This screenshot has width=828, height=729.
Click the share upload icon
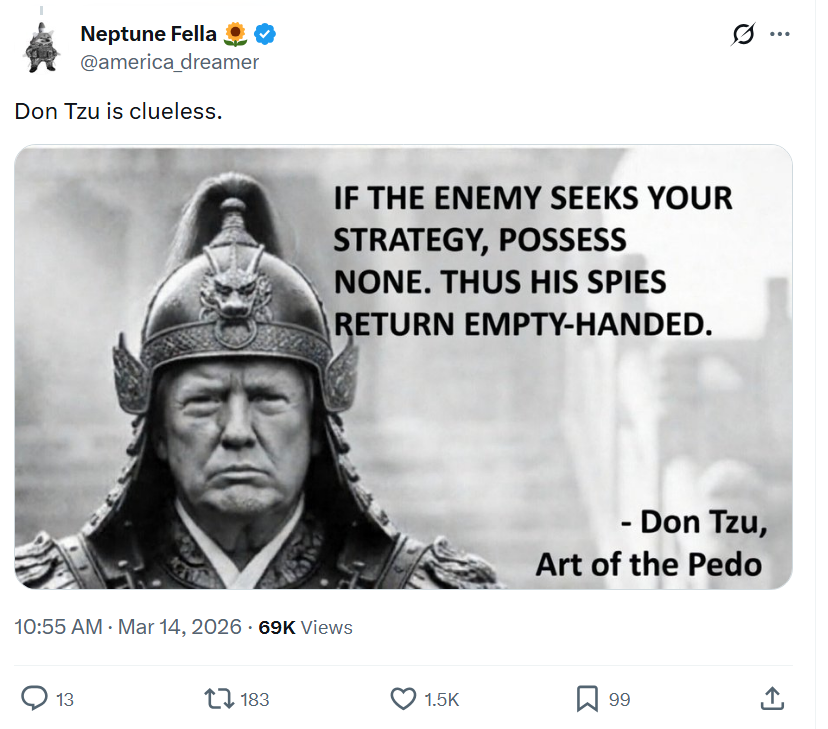[x=772, y=698]
